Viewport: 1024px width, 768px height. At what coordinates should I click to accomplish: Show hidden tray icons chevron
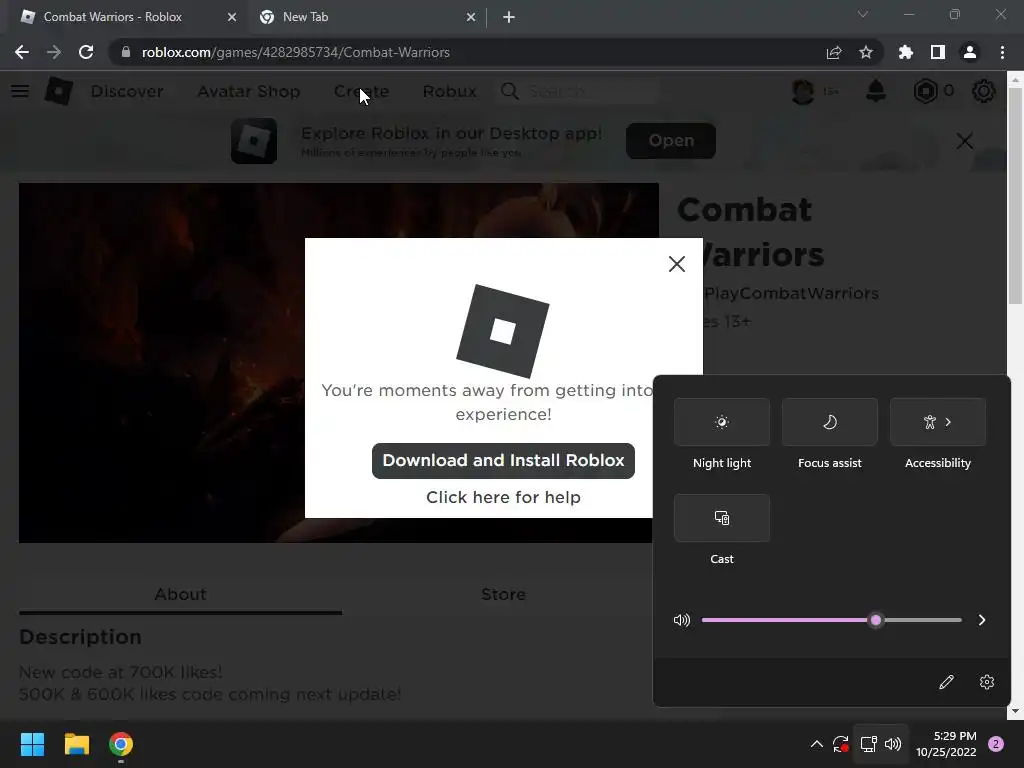coord(816,744)
